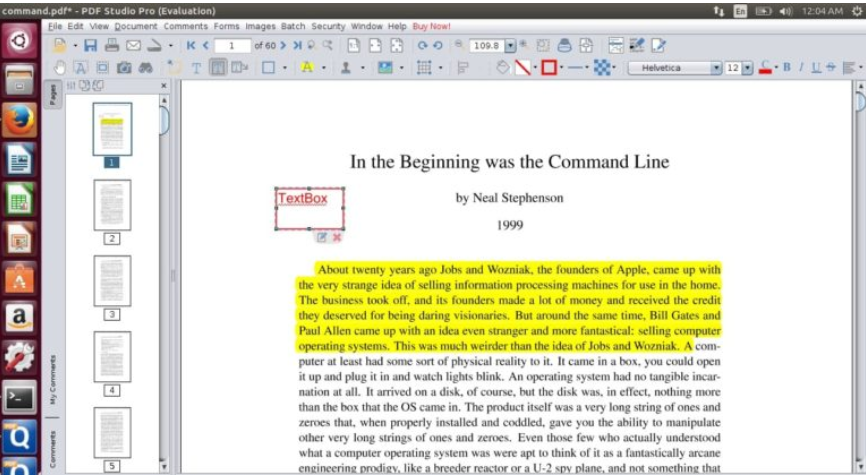
Task: Click the scanner icon in the toolbar
Action: click(154, 45)
